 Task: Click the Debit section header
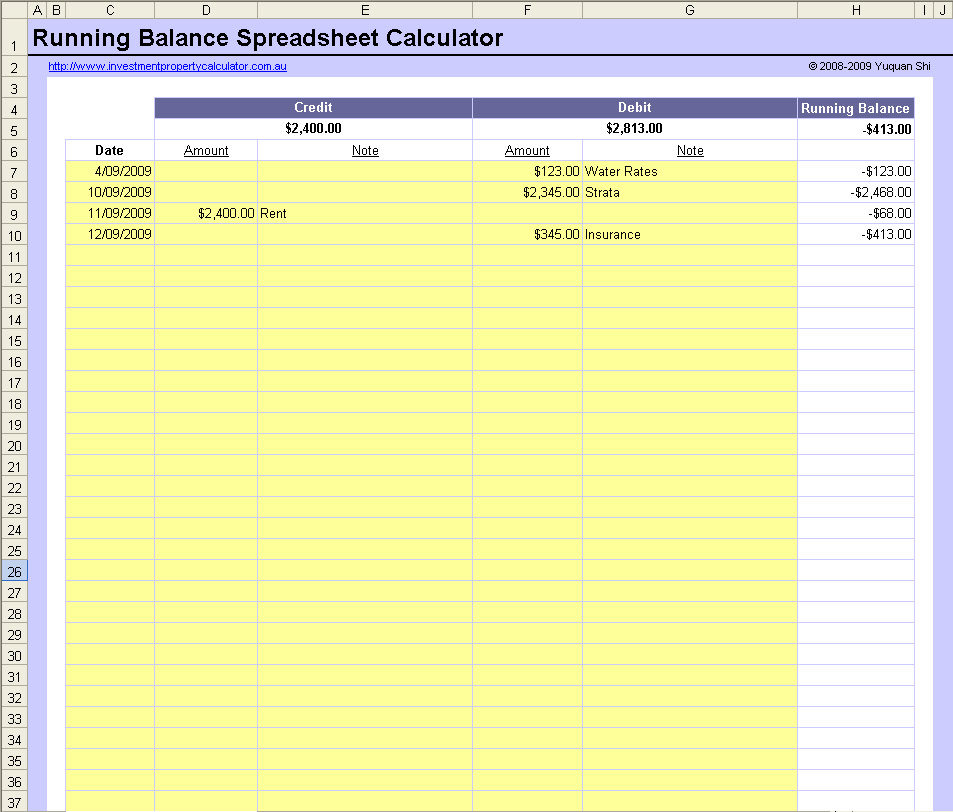click(634, 108)
